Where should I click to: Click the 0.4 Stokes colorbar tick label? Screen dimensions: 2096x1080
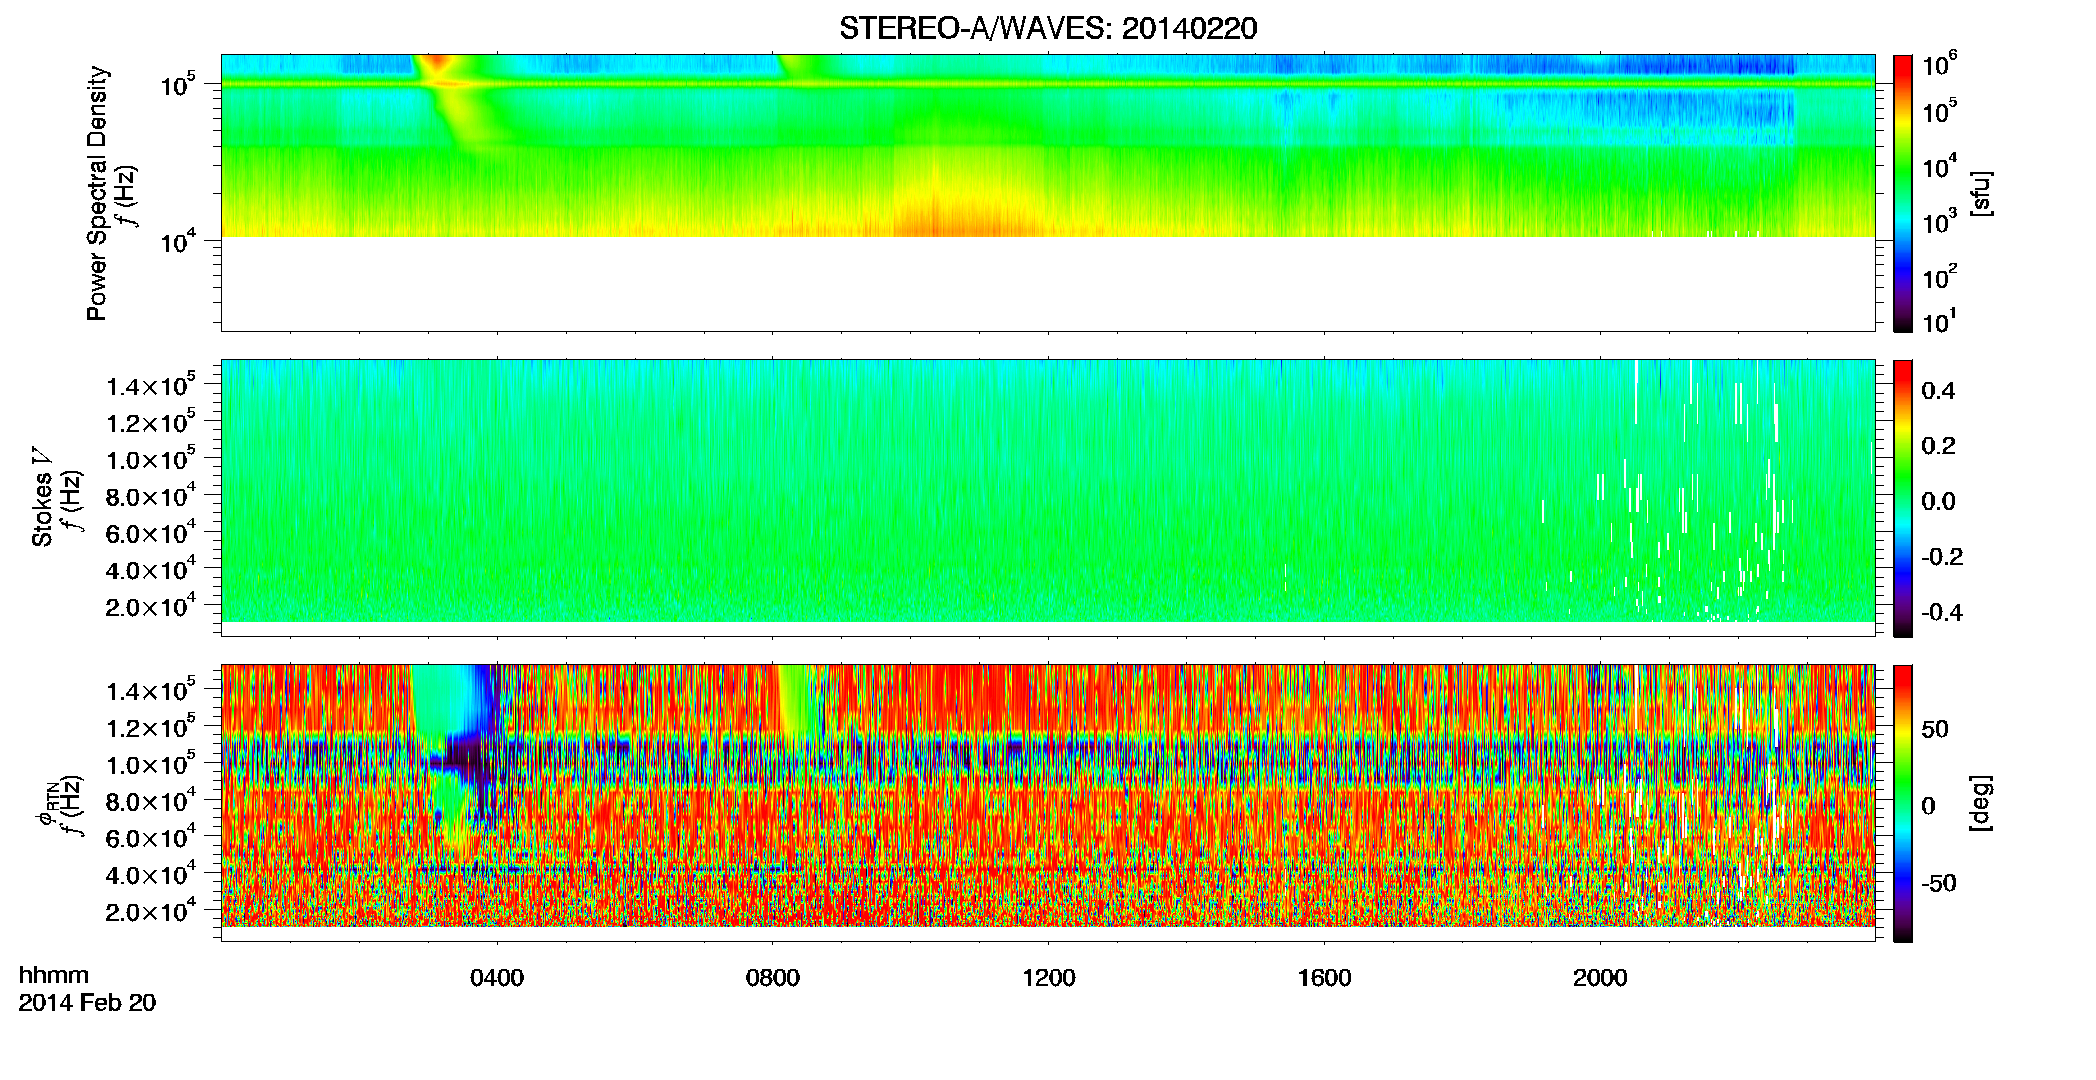click(x=1938, y=391)
